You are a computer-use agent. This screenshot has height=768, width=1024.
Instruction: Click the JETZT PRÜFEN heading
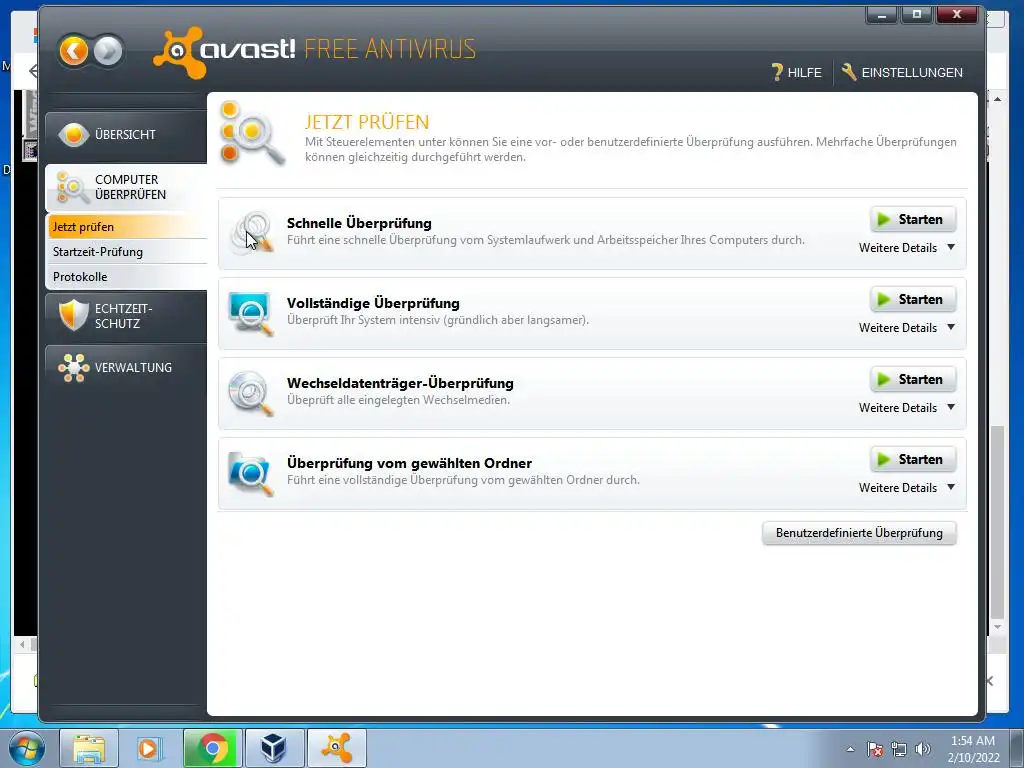tap(367, 122)
